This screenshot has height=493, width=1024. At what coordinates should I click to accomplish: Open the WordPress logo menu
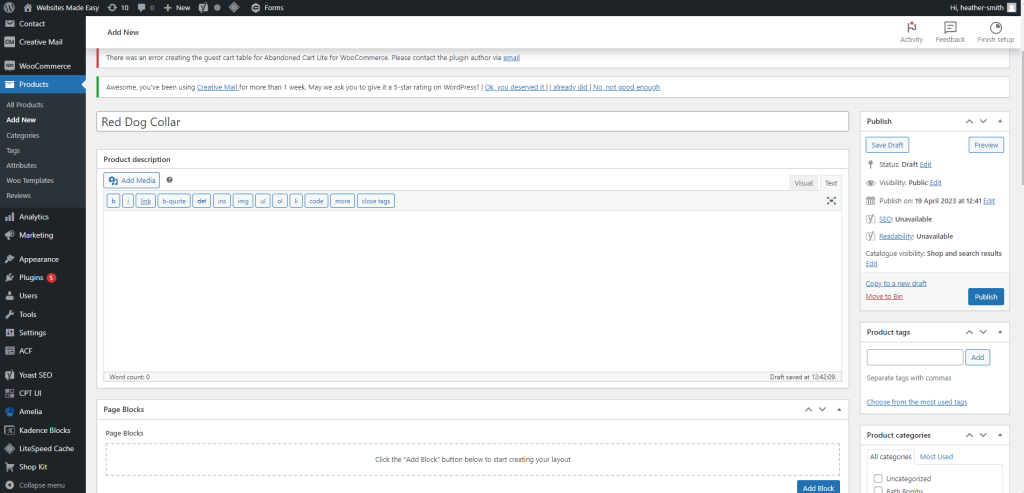point(9,7)
